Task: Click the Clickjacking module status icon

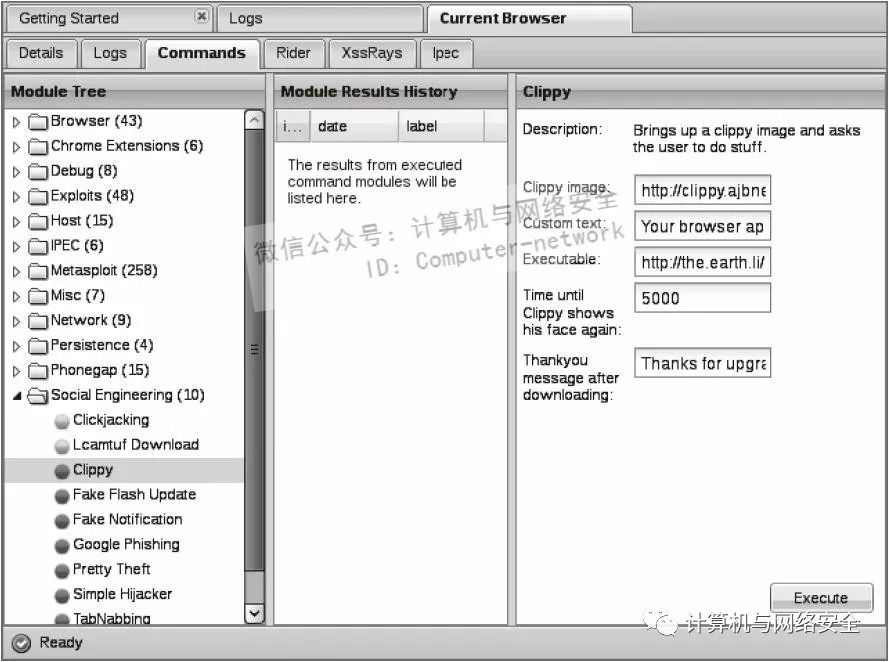Action: pos(62,421)
